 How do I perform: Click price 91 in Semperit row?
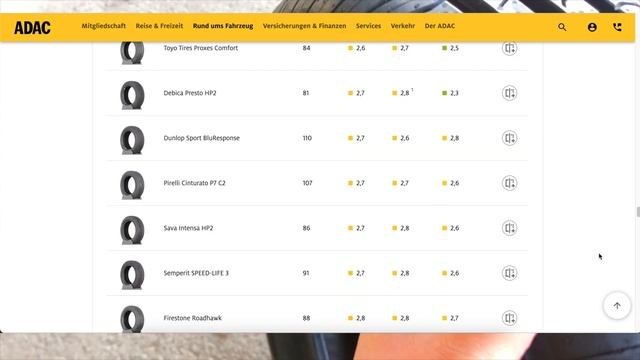306,273
